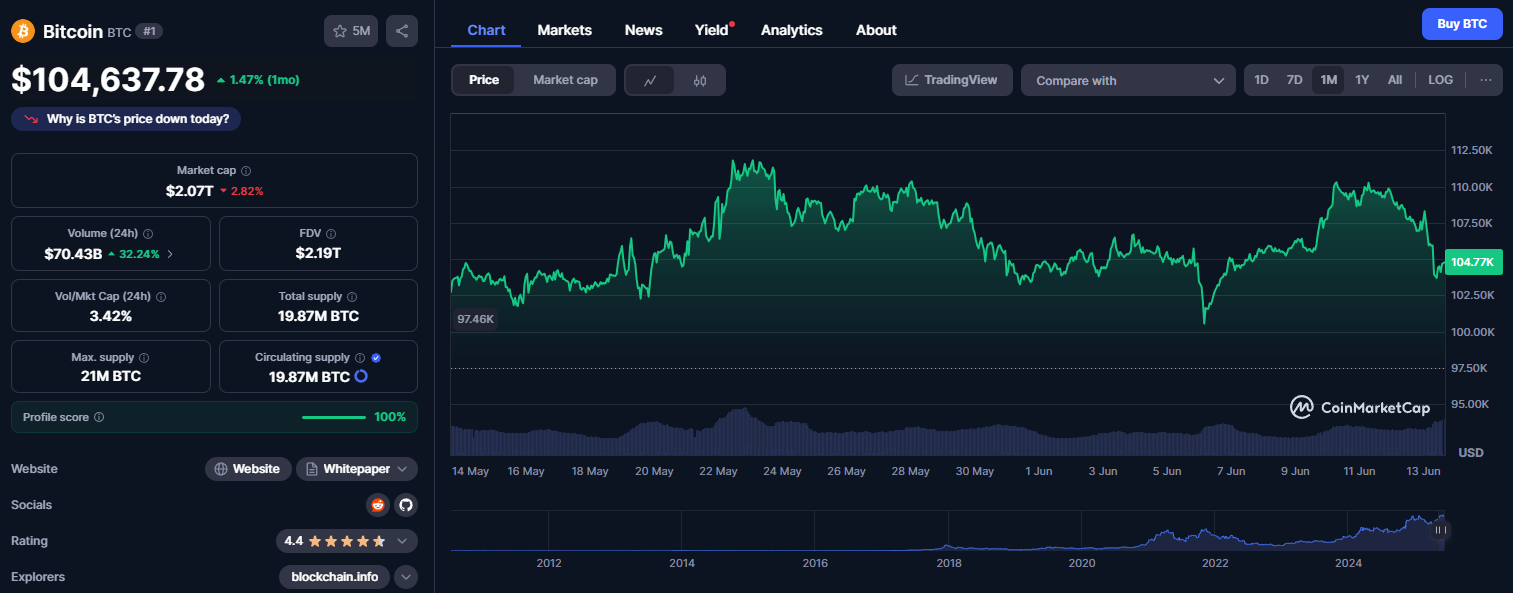1513x593 pixels.
Task: Click the volume bars area
Action: click(x=947, y=432)
